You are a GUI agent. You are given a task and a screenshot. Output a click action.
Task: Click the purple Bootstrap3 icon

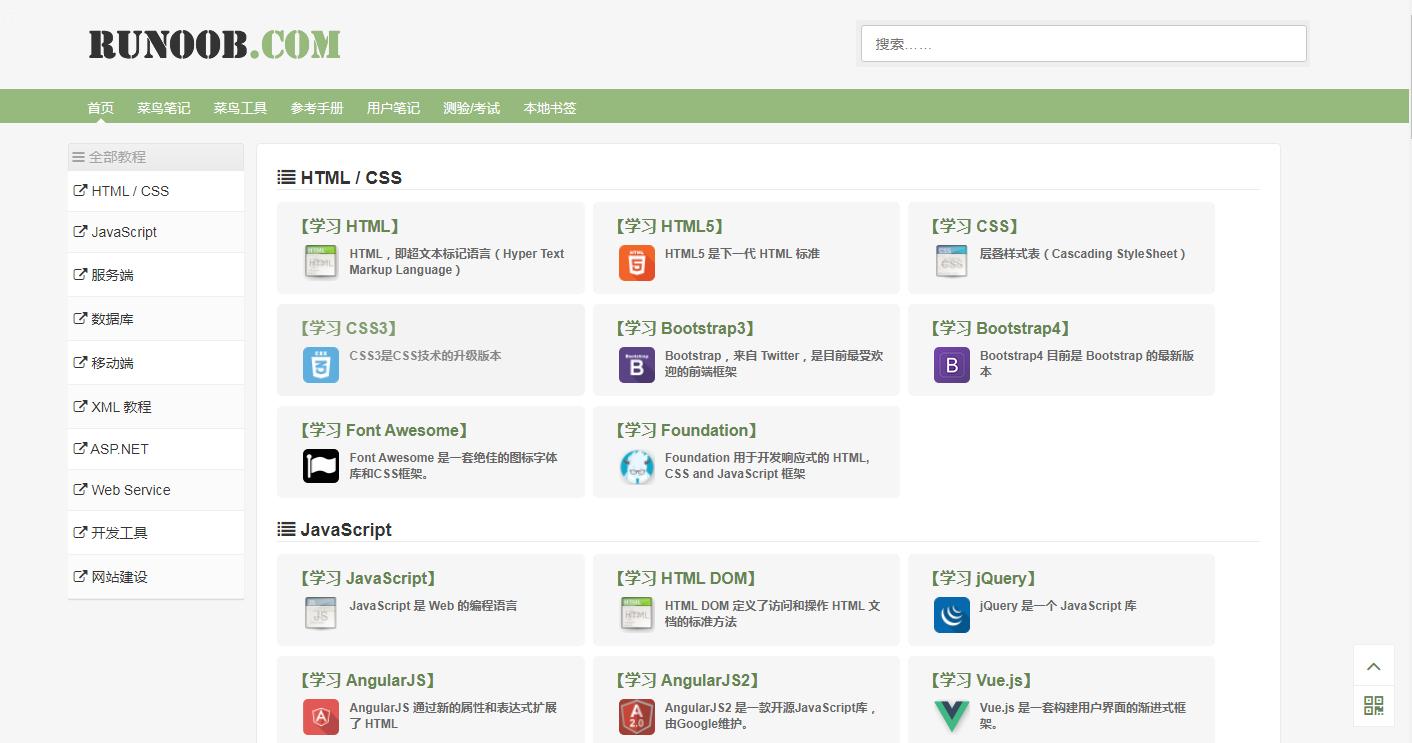[637, 365]
